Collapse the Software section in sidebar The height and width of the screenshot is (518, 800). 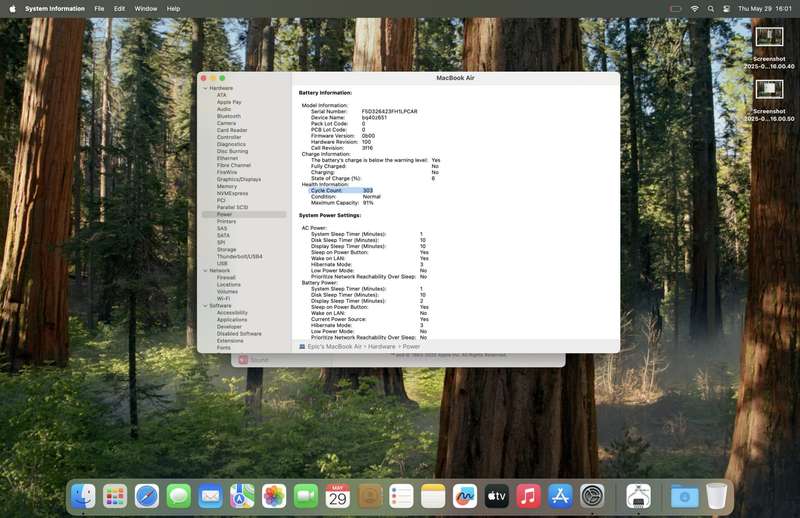click(206, 306)
